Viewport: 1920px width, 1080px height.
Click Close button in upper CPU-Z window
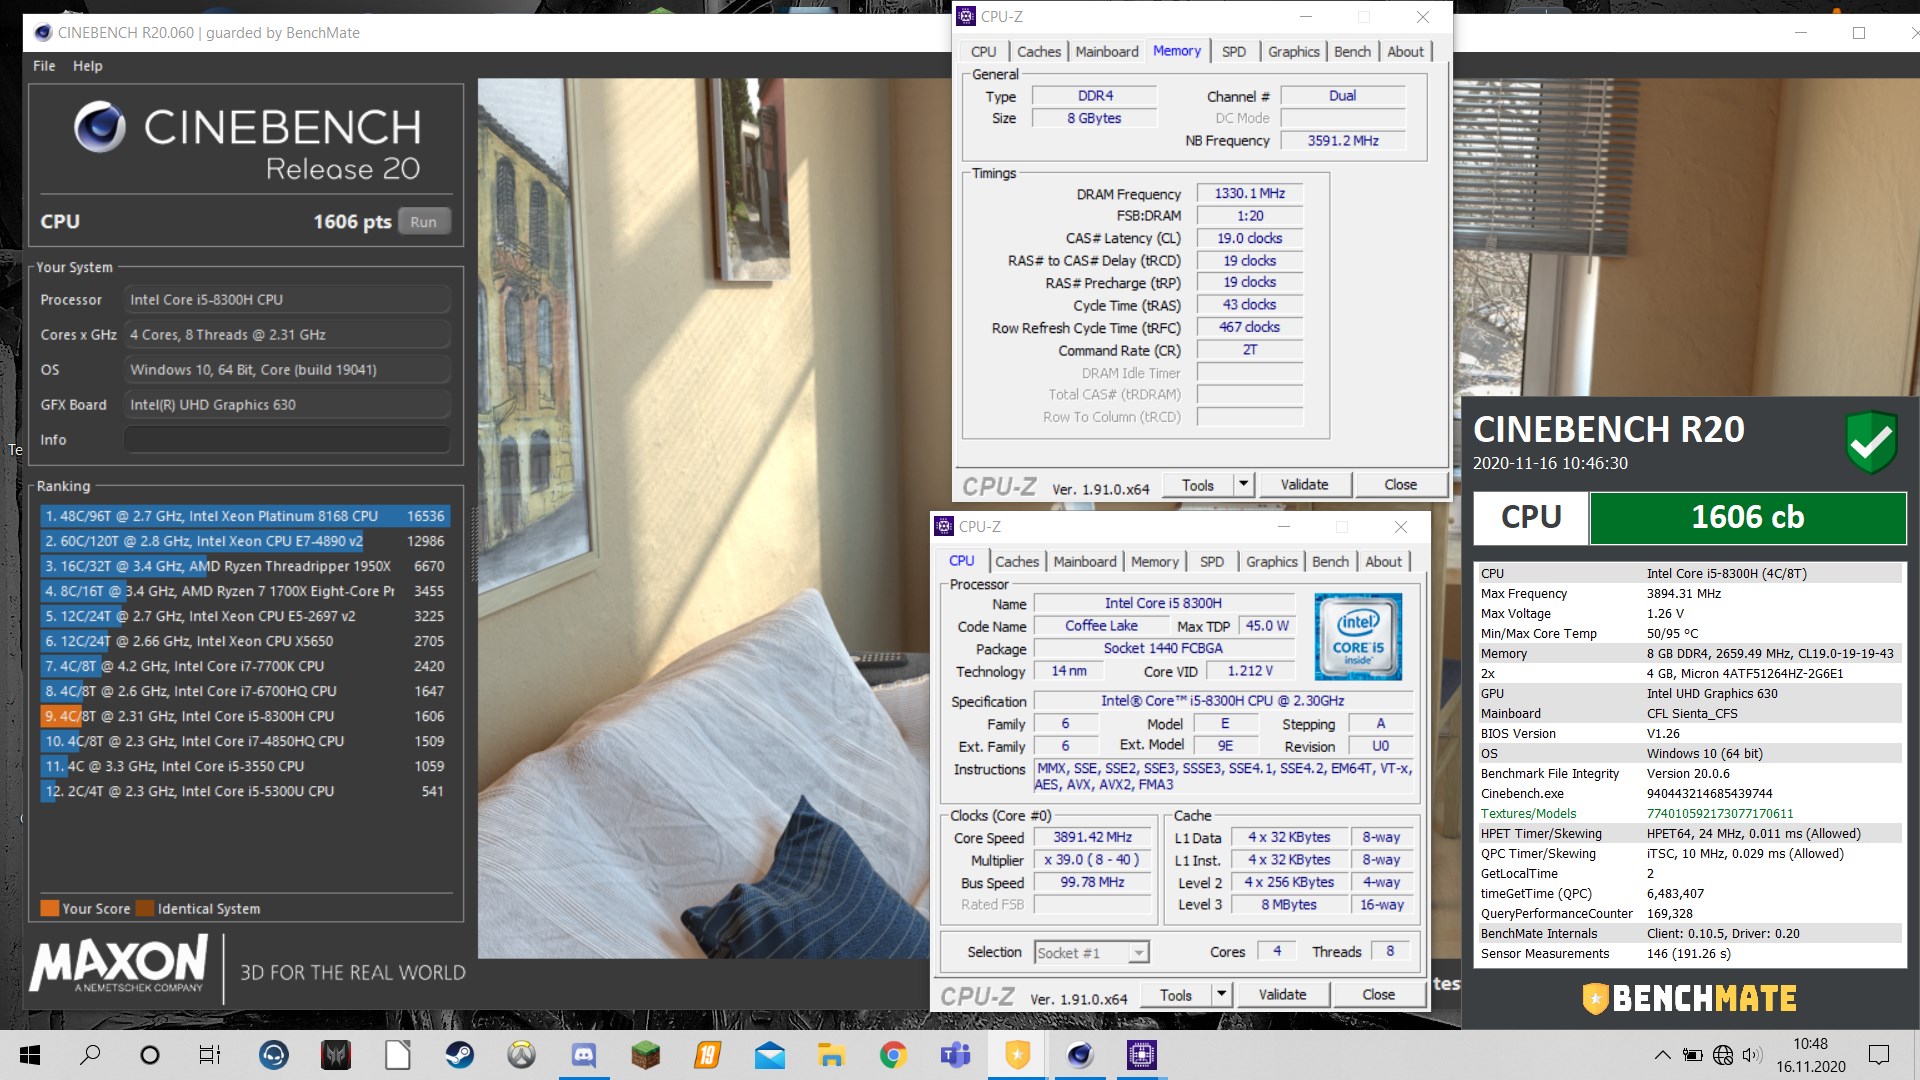point(1400,485)
